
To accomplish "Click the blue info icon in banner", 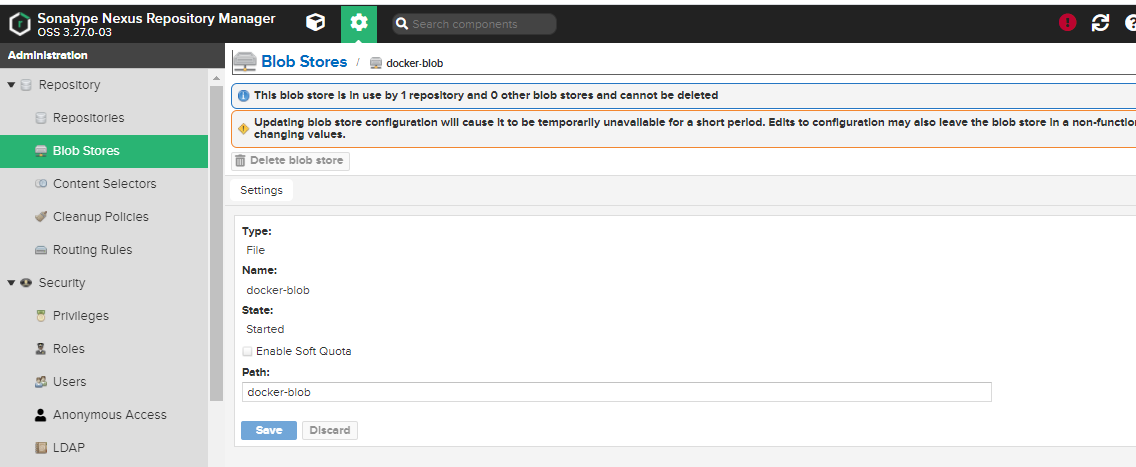I will (243, 95).
